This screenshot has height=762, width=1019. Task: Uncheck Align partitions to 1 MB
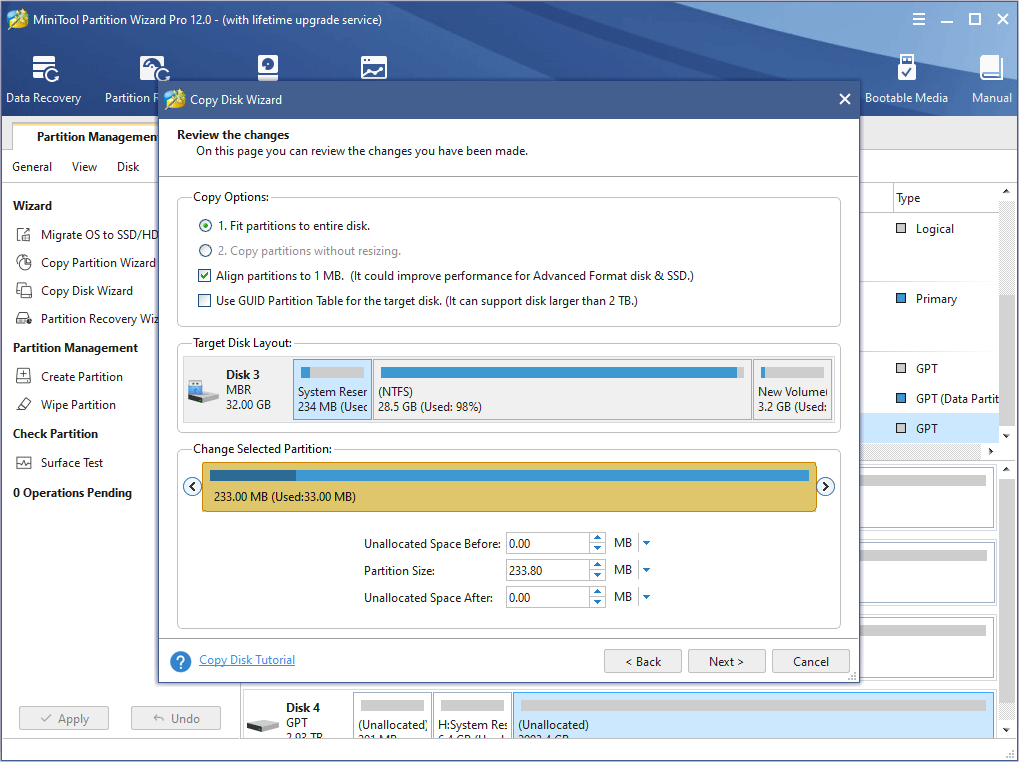tap(205, 275)
